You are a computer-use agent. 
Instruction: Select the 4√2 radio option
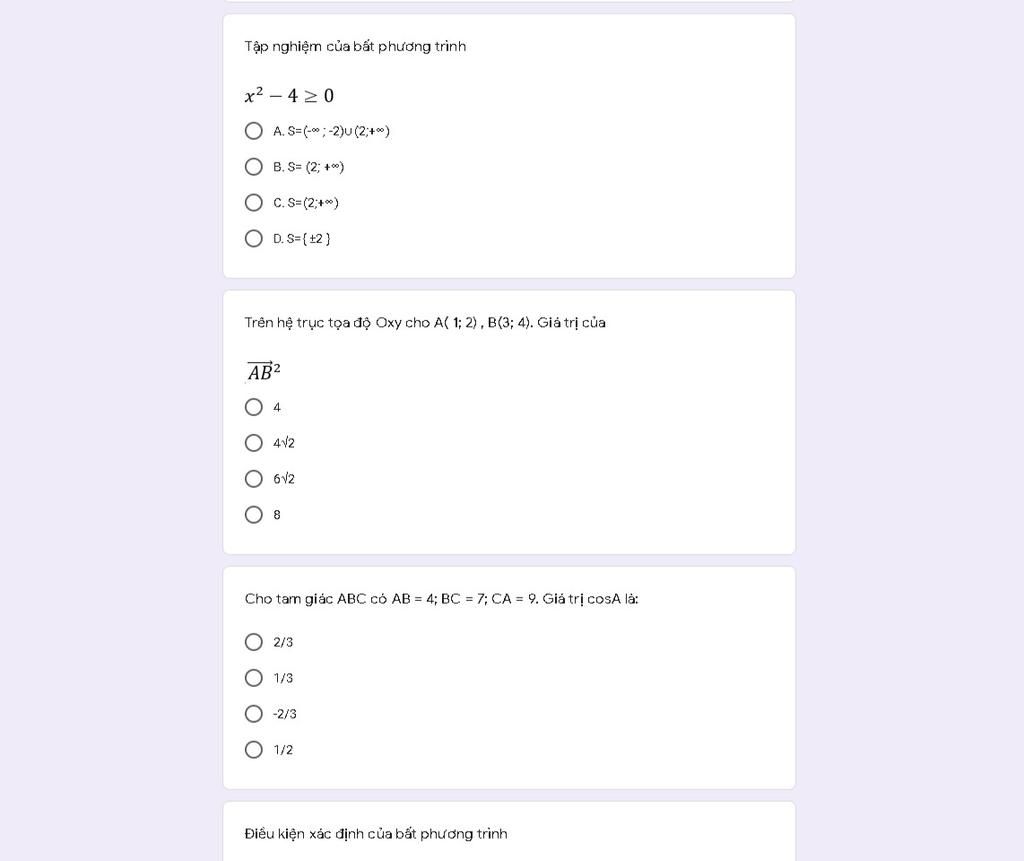tap(253, 443)
